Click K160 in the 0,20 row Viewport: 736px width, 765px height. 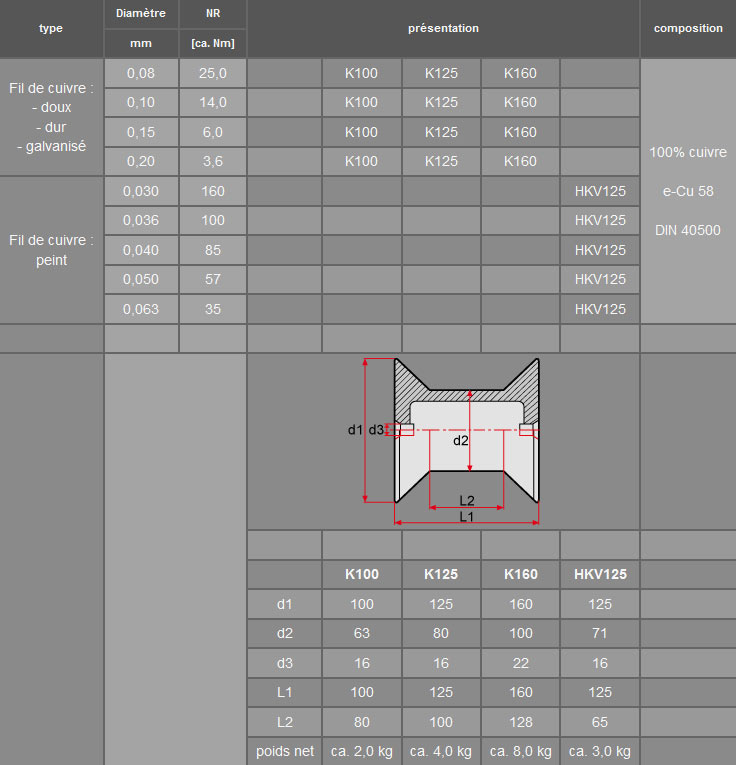point(520,161)
